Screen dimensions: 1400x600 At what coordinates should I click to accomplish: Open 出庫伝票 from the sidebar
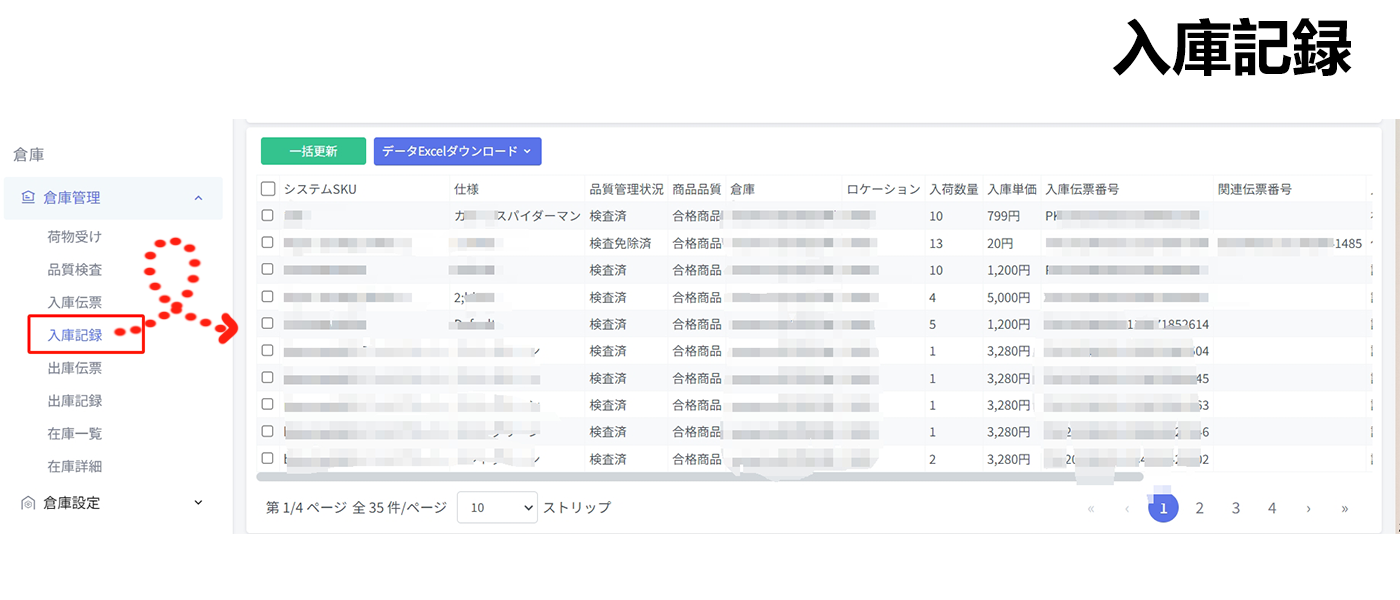click(75, 368)
